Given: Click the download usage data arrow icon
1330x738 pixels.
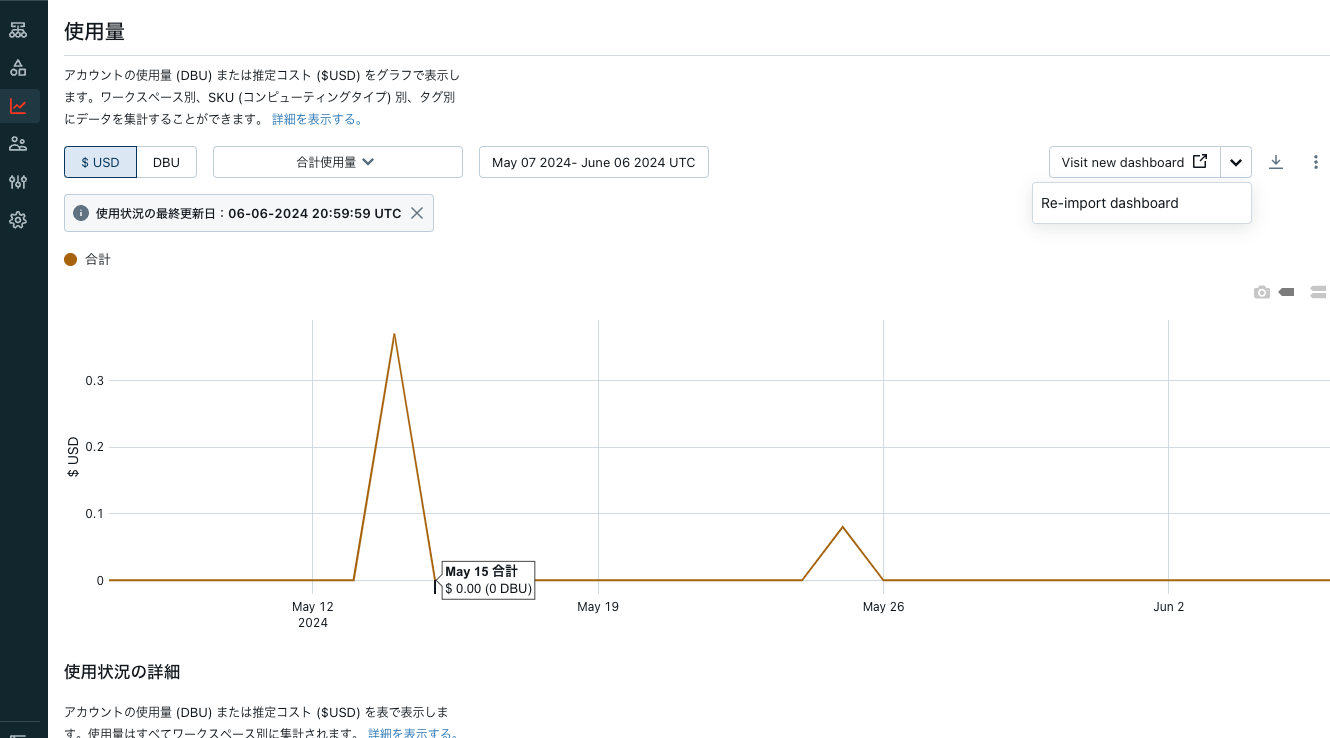Looking at the screenshot, I should click(1276, 161).
